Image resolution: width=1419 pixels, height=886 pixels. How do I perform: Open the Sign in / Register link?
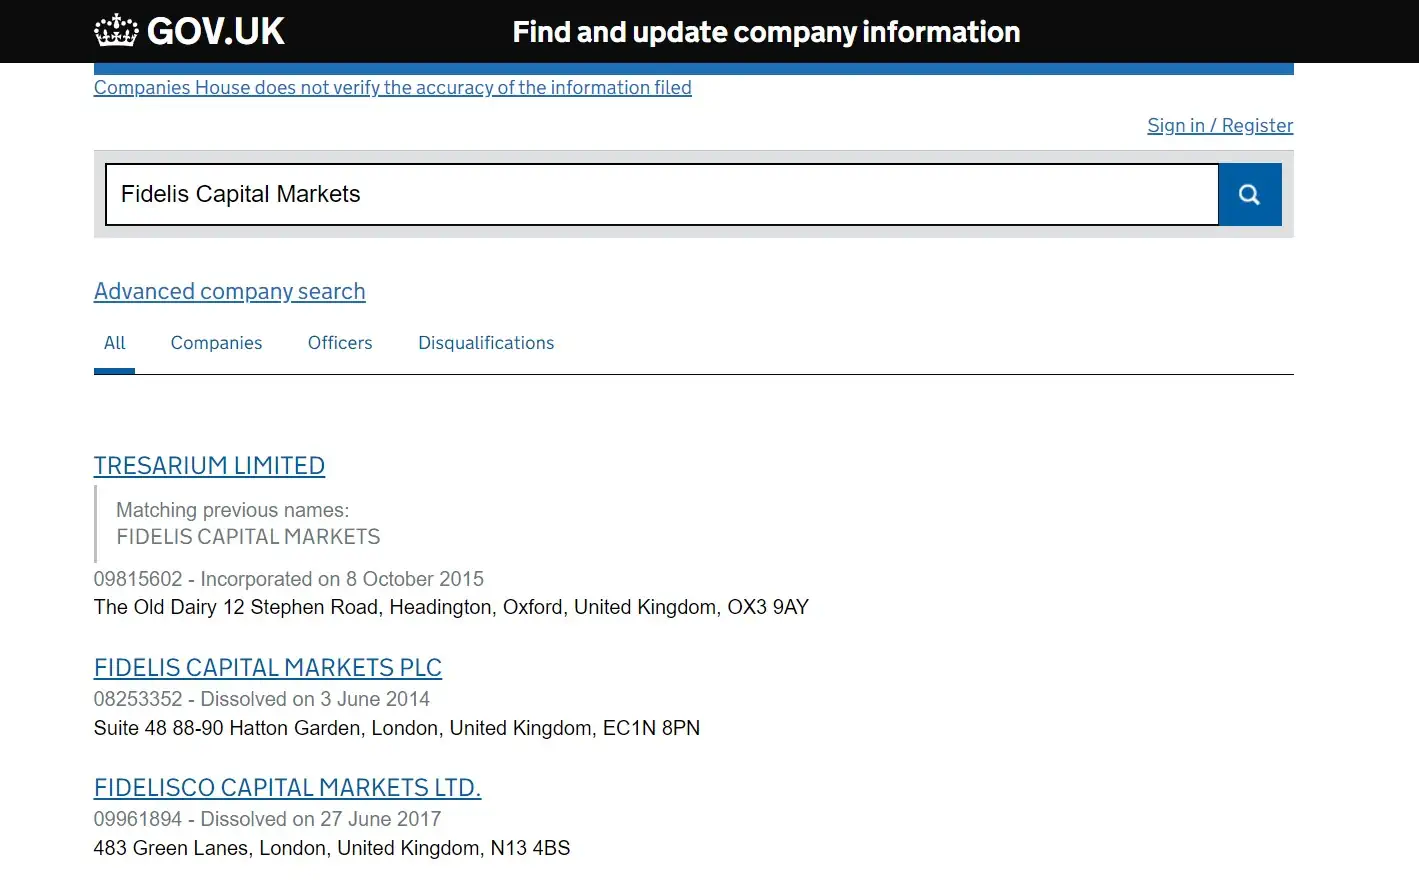point(1220,125)
